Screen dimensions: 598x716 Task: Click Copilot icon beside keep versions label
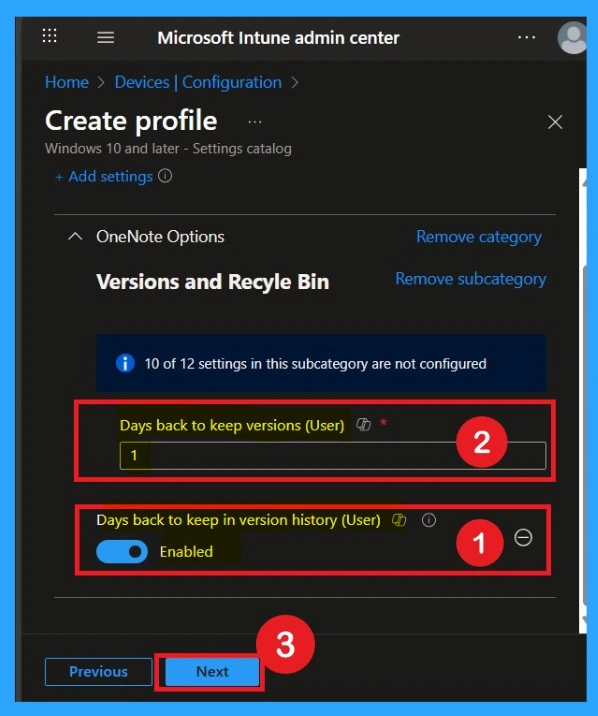point(363,424)
